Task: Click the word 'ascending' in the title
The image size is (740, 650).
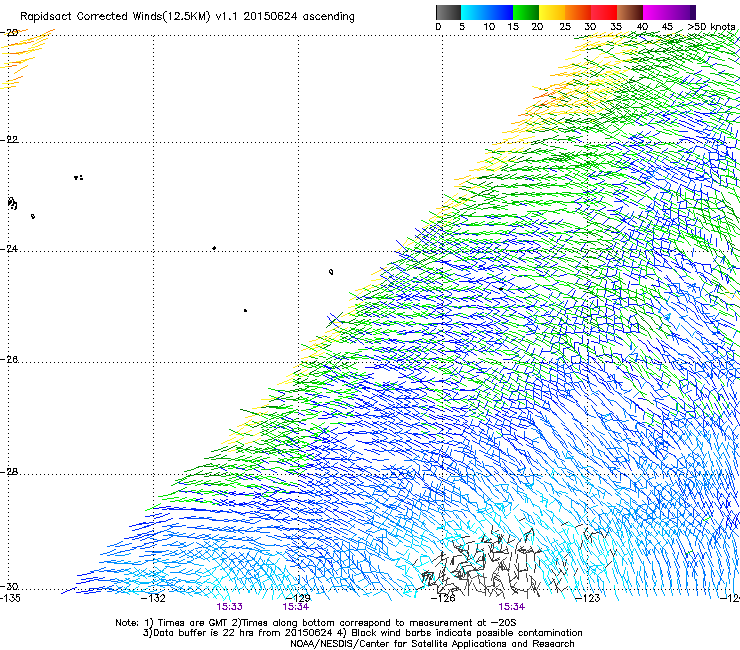Action: pos(328,17)
